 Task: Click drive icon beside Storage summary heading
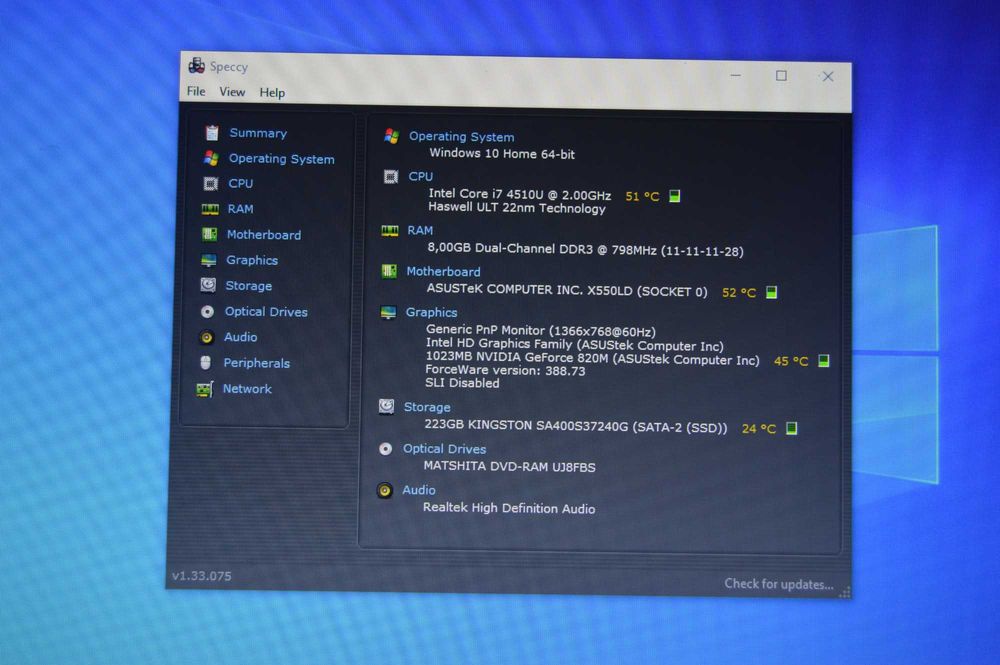[386, 406]
